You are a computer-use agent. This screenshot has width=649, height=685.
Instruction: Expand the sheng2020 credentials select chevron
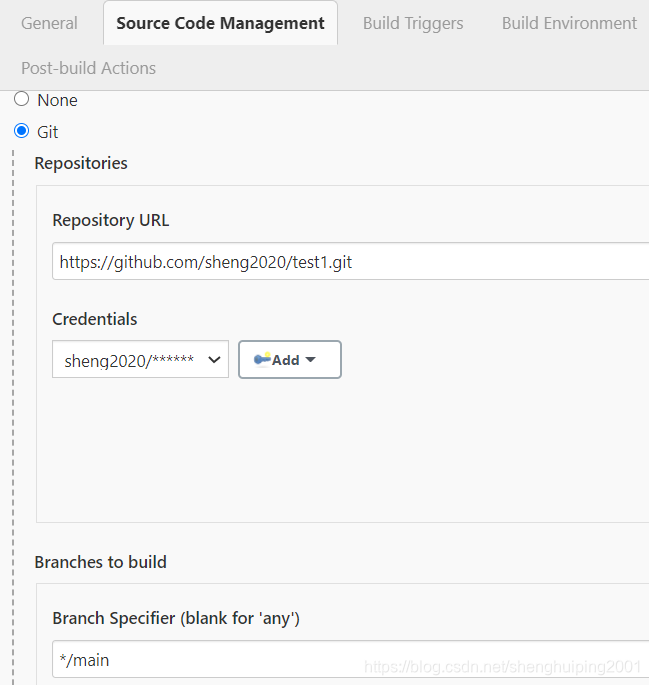coord(214,360)
